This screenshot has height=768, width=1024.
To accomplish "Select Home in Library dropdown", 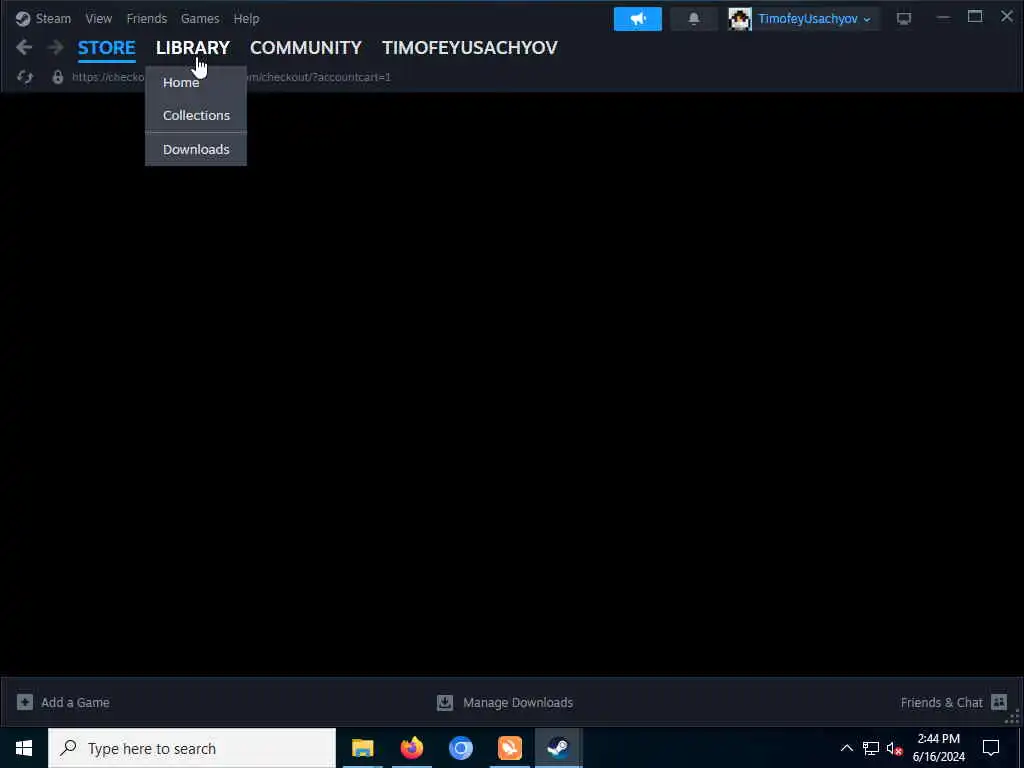I will click(196, 82).
